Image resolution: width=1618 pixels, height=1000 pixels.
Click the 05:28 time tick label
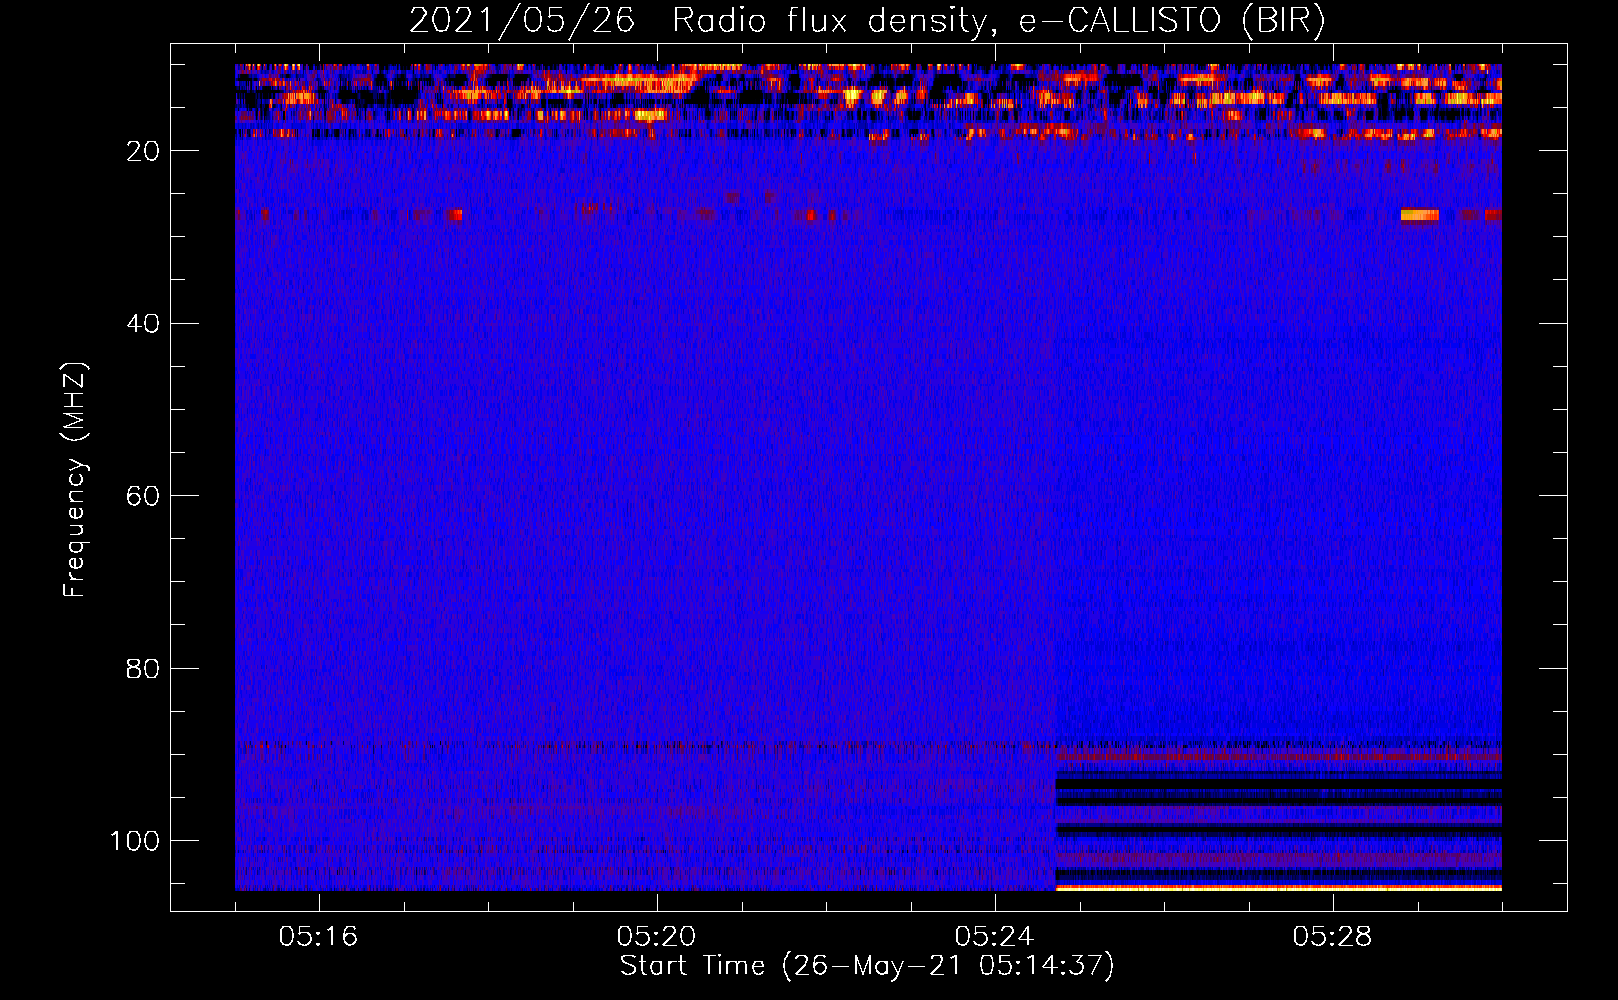pos(1333,937)
